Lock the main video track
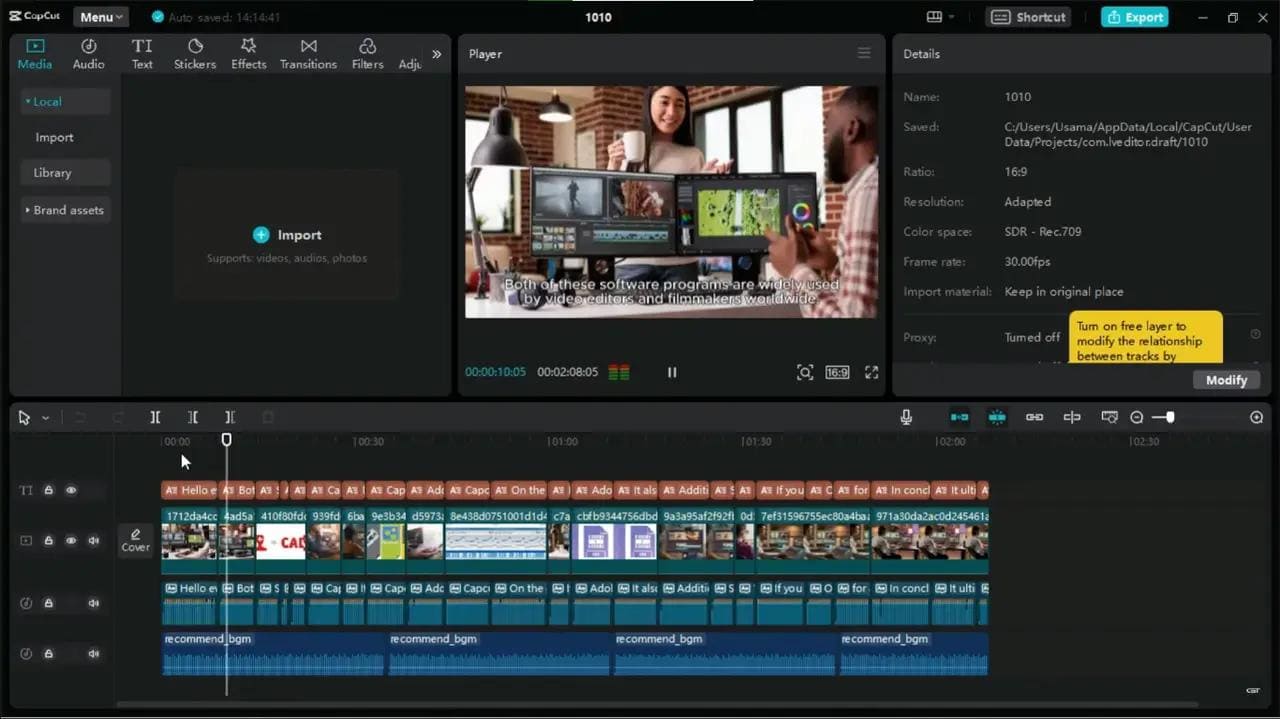The width and height of the screenshot is (1280, 719). (48, 540)
